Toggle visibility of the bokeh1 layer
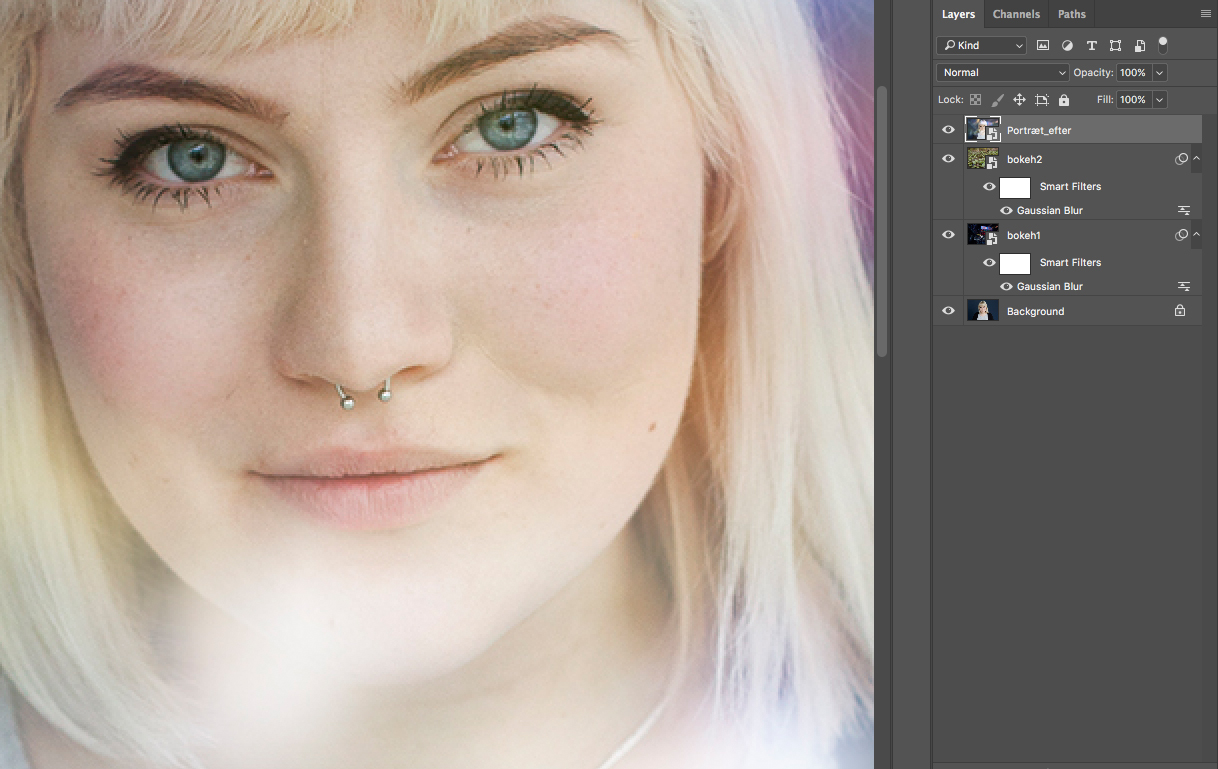 947,234
